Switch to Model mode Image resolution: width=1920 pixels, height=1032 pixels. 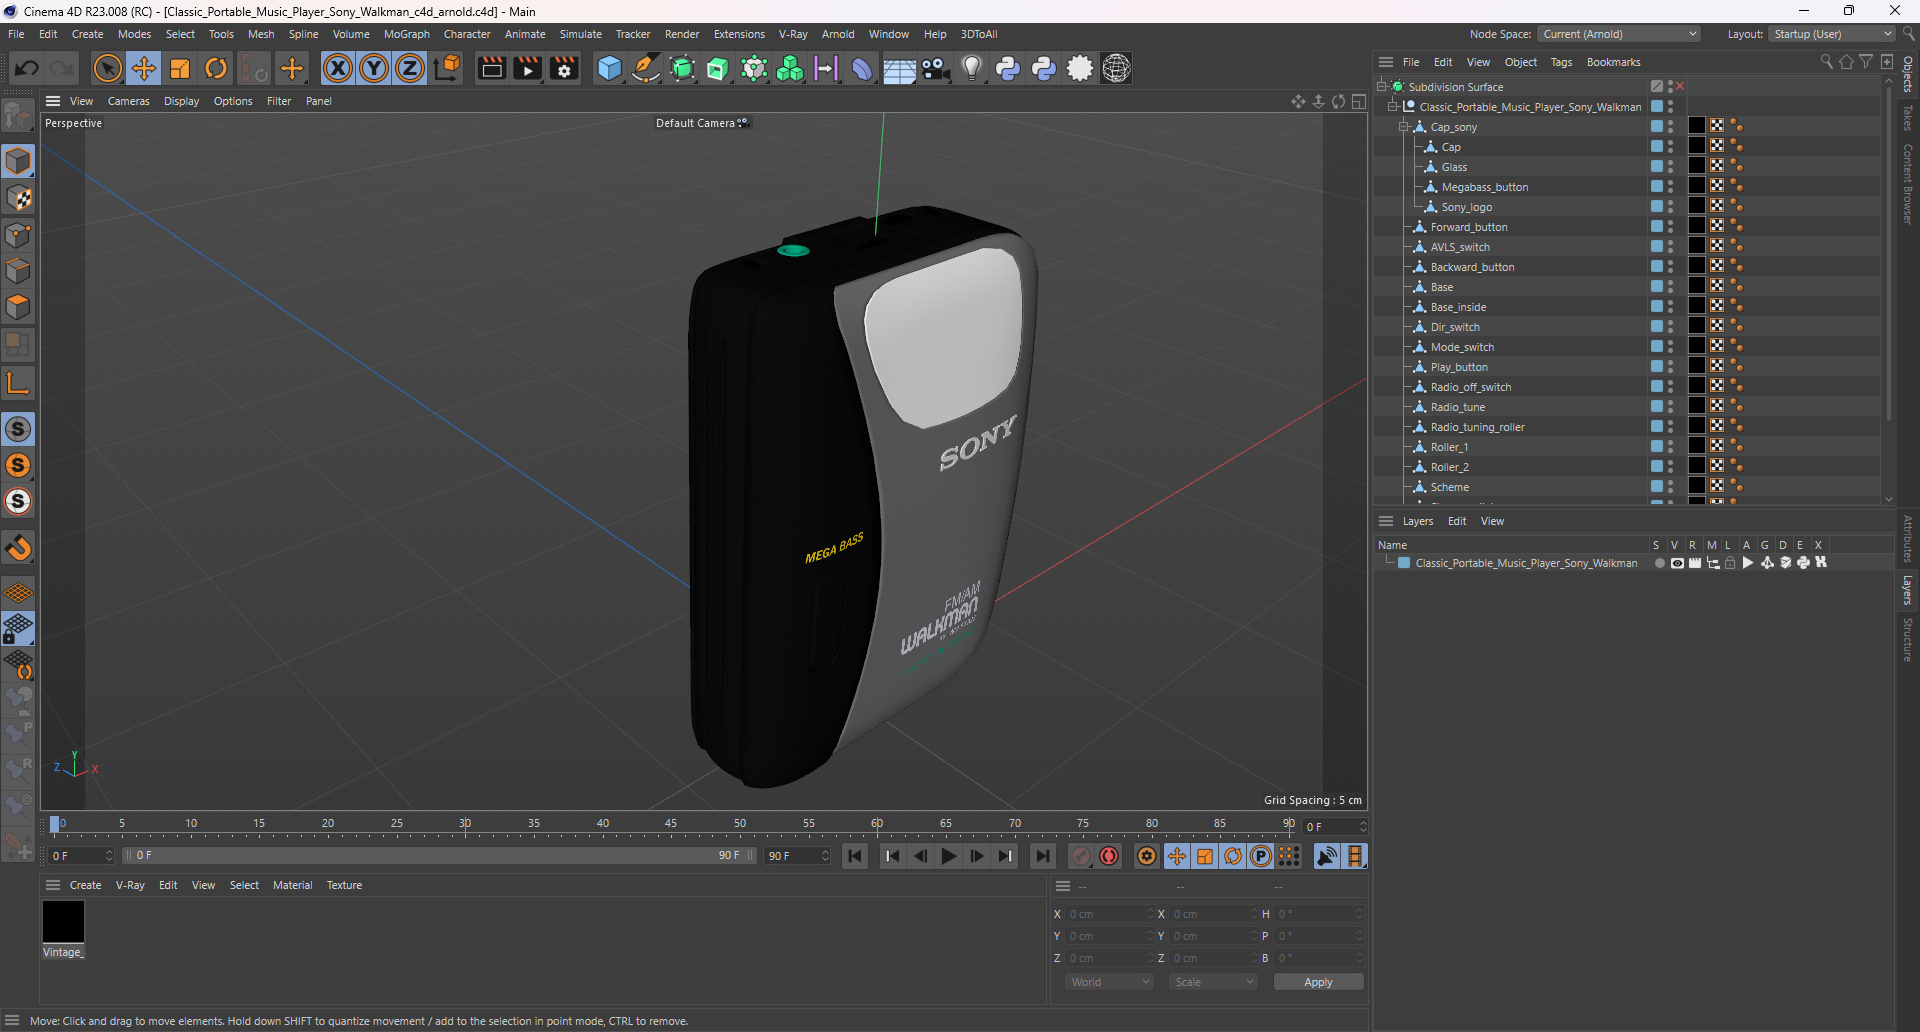18,161
